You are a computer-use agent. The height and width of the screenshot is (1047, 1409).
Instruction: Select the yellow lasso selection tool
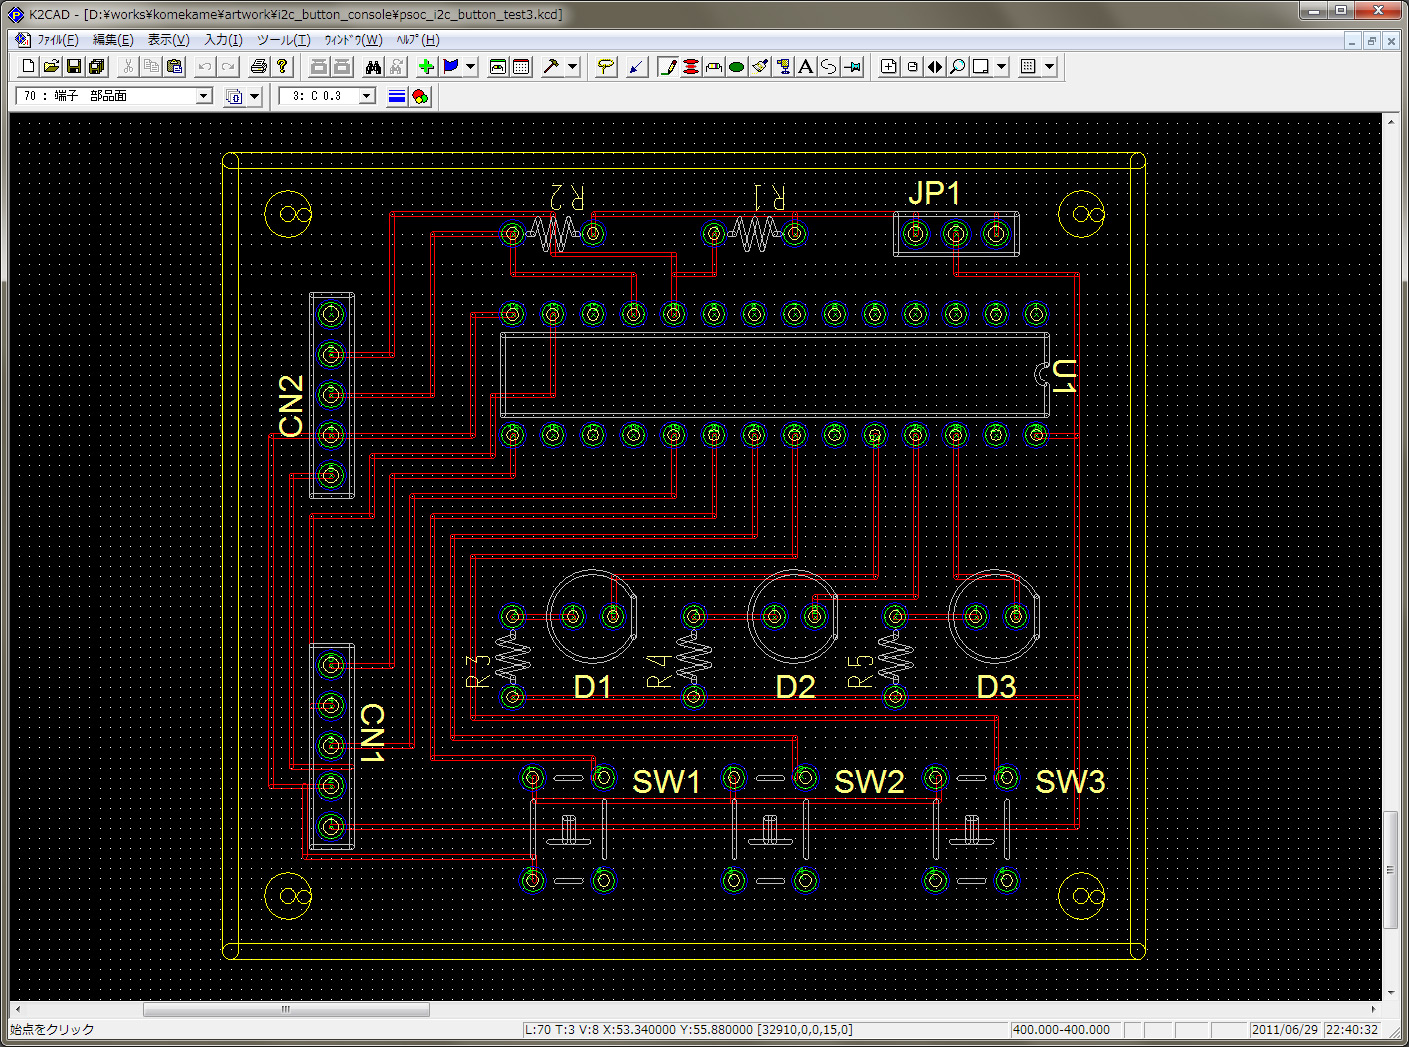click(605, 67)
